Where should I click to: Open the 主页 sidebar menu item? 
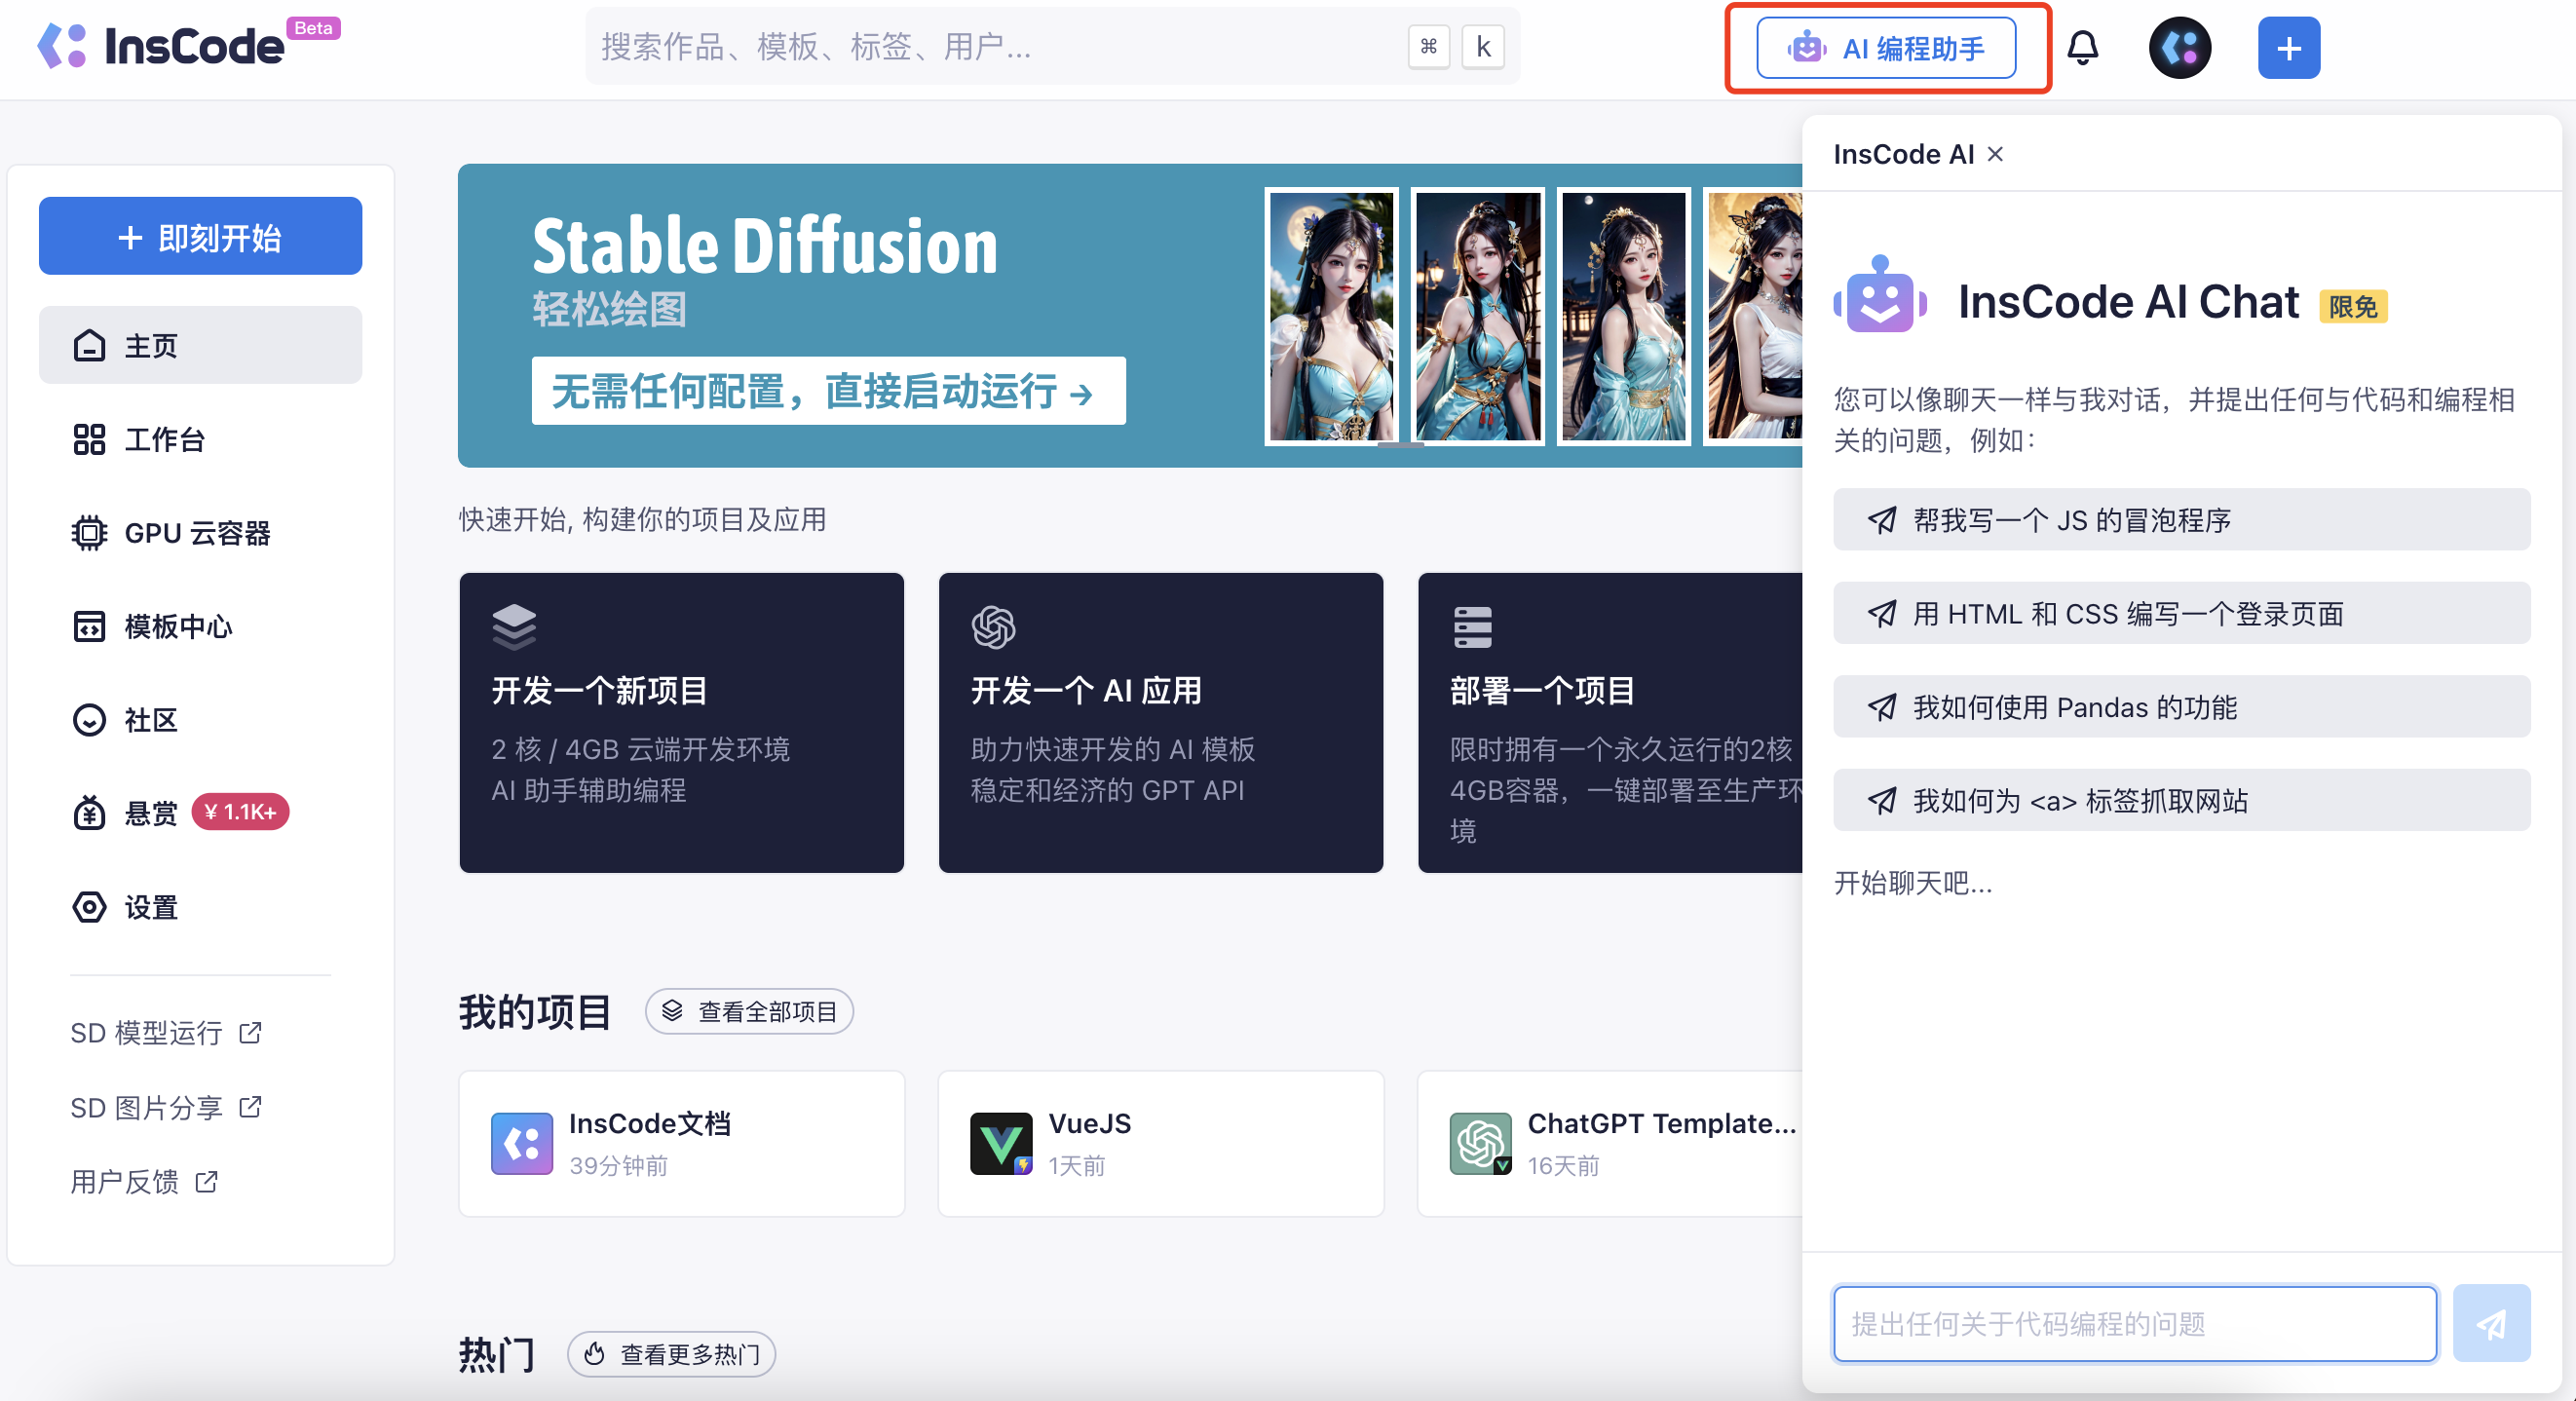click(200, 345)
